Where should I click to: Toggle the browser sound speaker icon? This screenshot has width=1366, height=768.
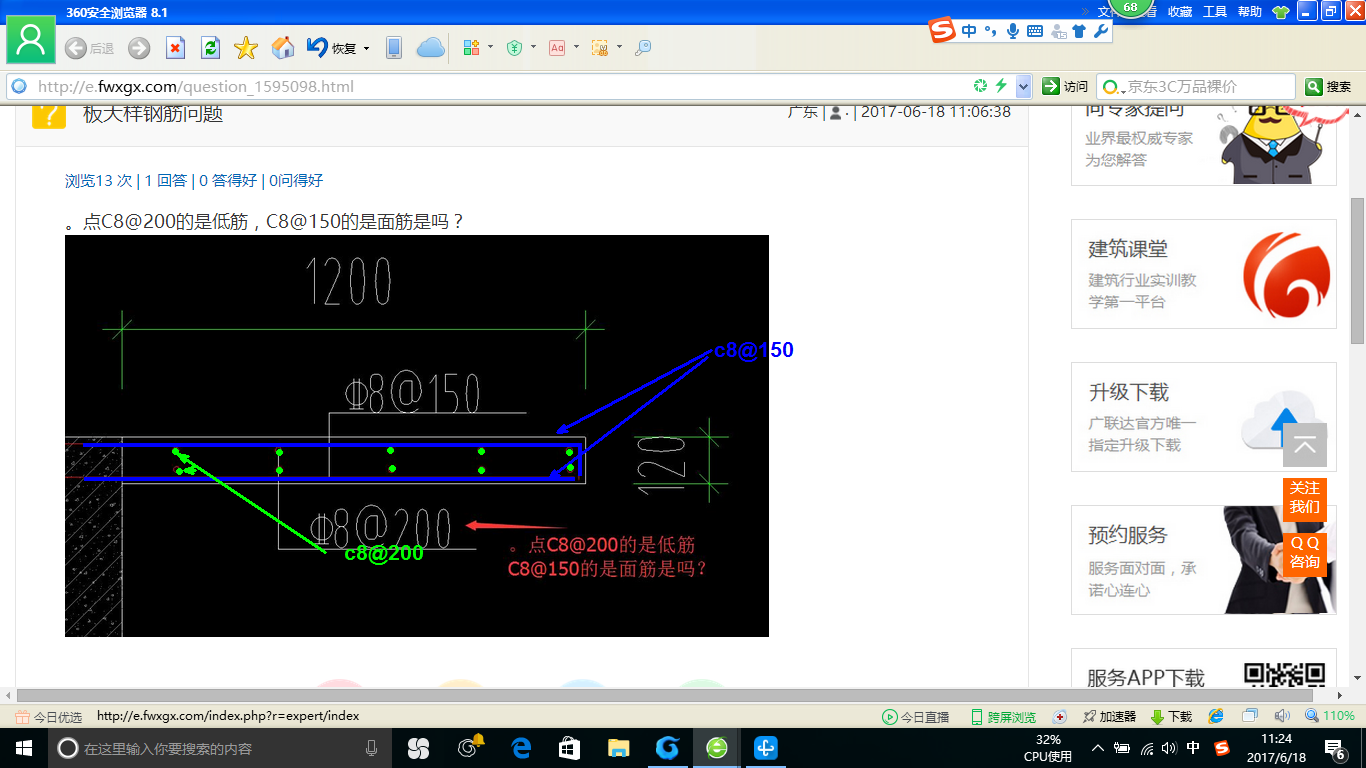(x=1282, y=717)
